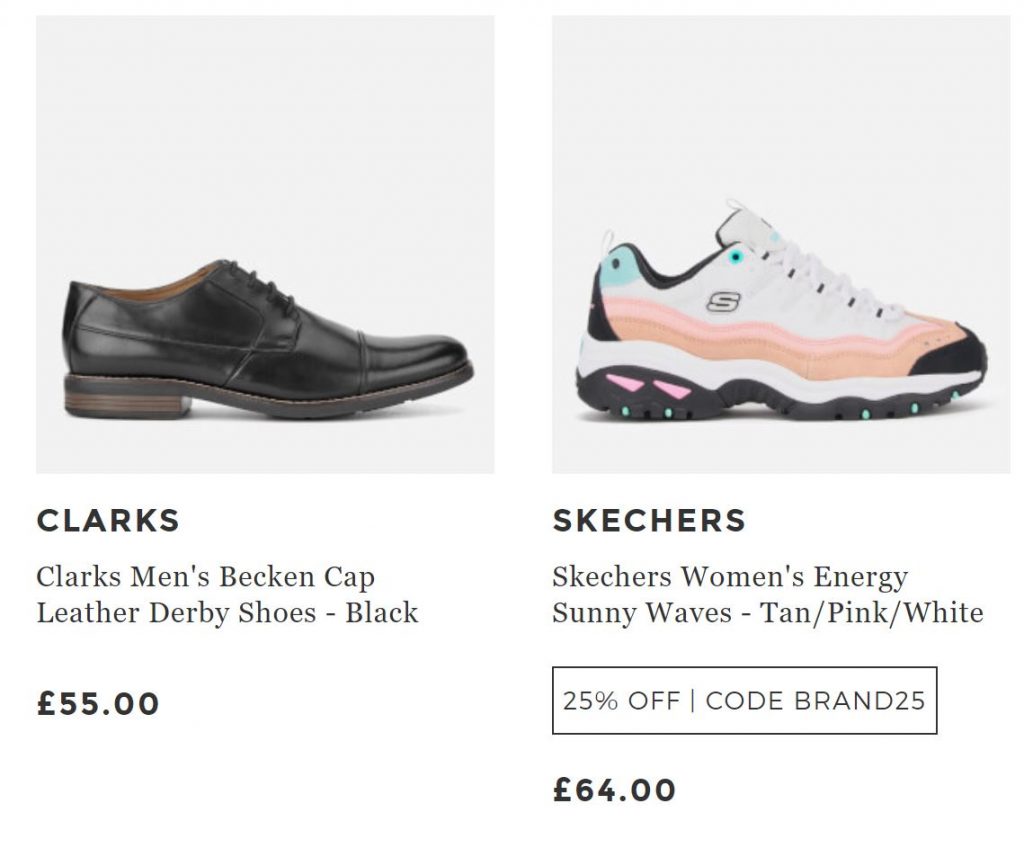Open the Clarks black derby shoe image
This screenshot has height=848, width=1024.
pos(265,244)
